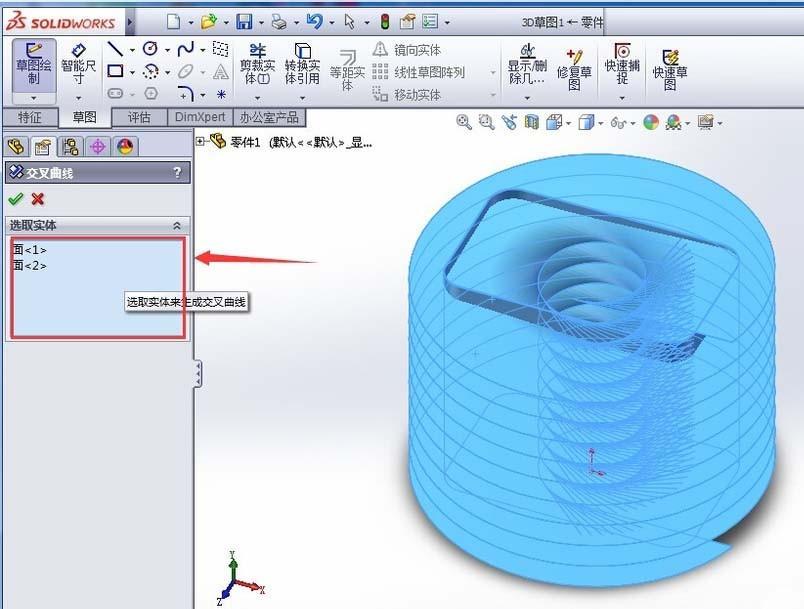Cancel the command with red X button
Viewport: 804px width, 609px height.
tap(36, 198)
